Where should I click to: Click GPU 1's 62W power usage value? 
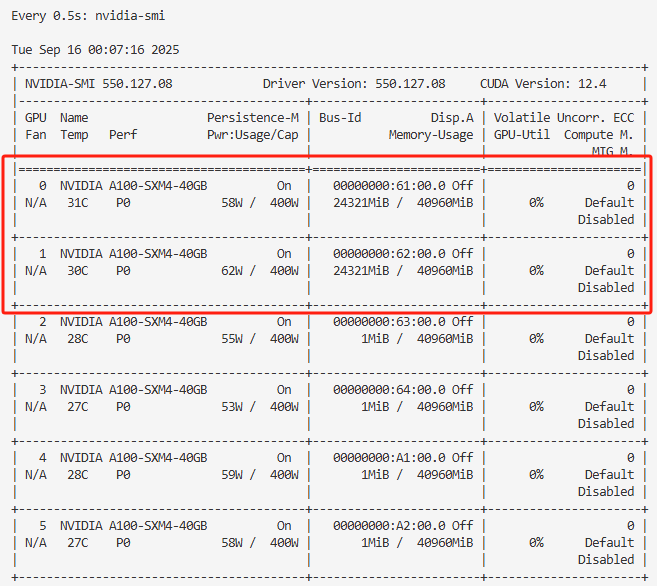(x=233, y=270)
